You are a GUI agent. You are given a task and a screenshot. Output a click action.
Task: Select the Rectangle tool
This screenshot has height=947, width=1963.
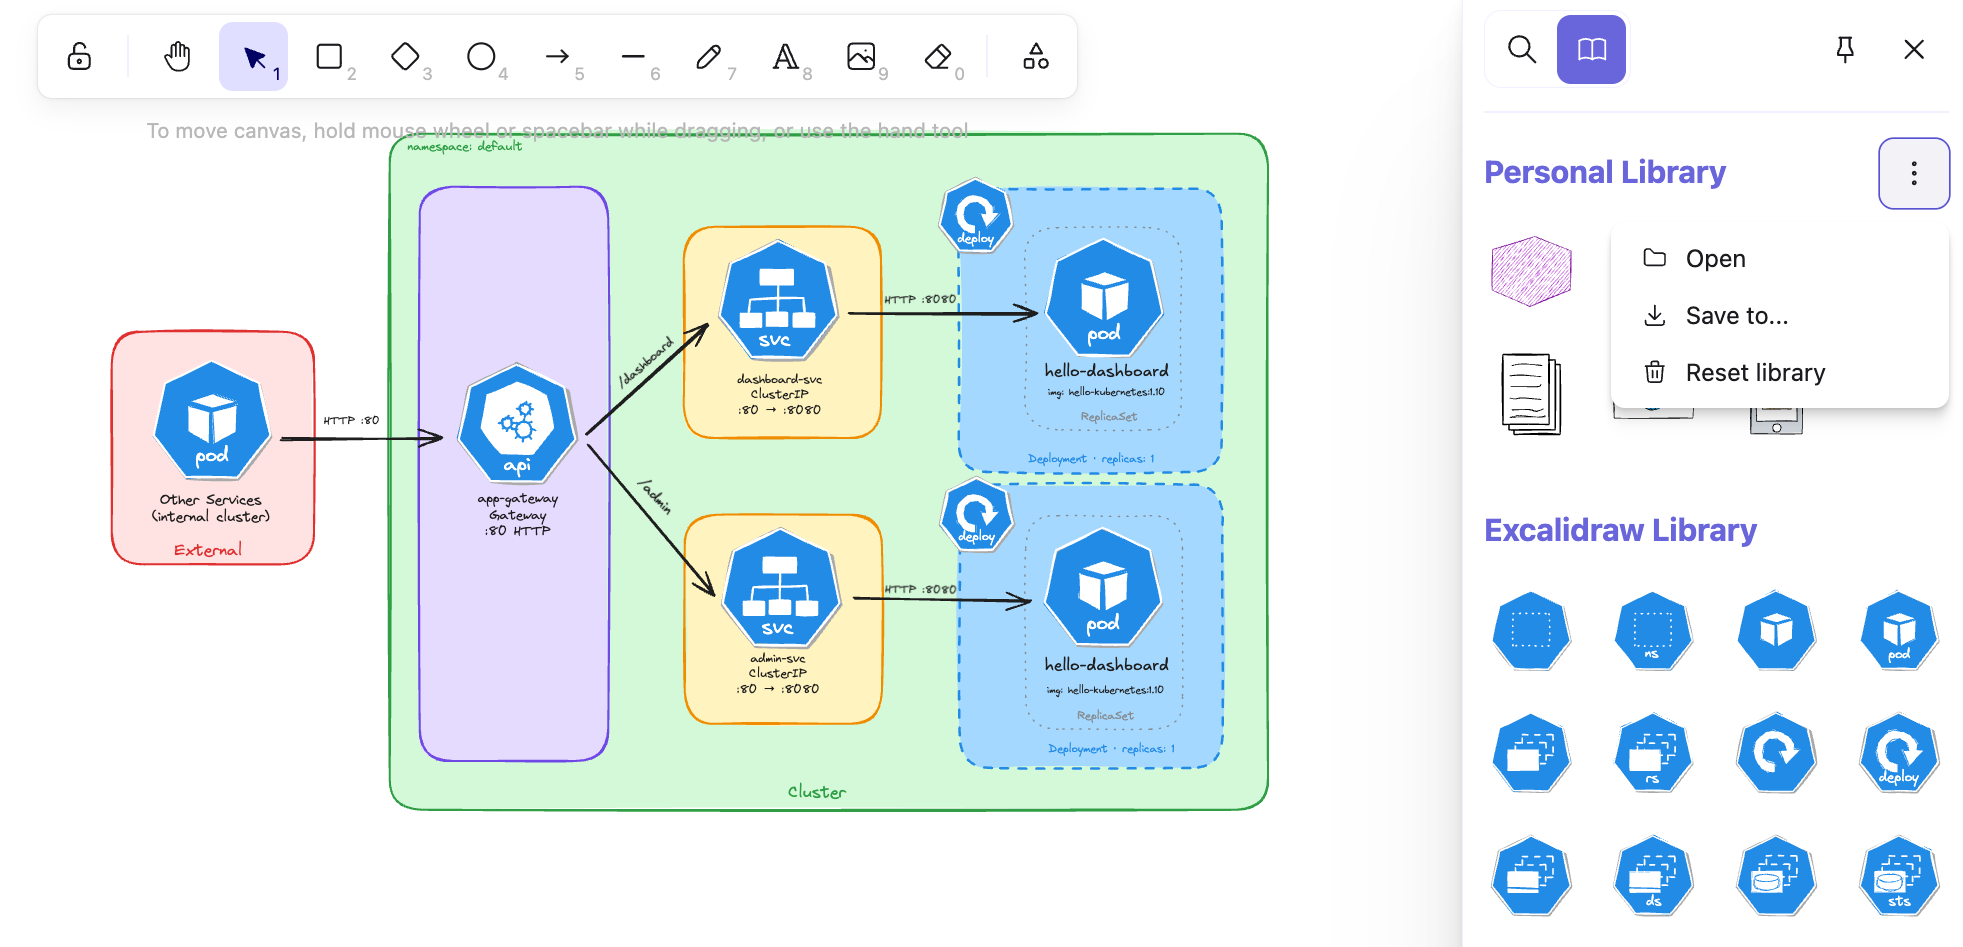pos(330,57)
